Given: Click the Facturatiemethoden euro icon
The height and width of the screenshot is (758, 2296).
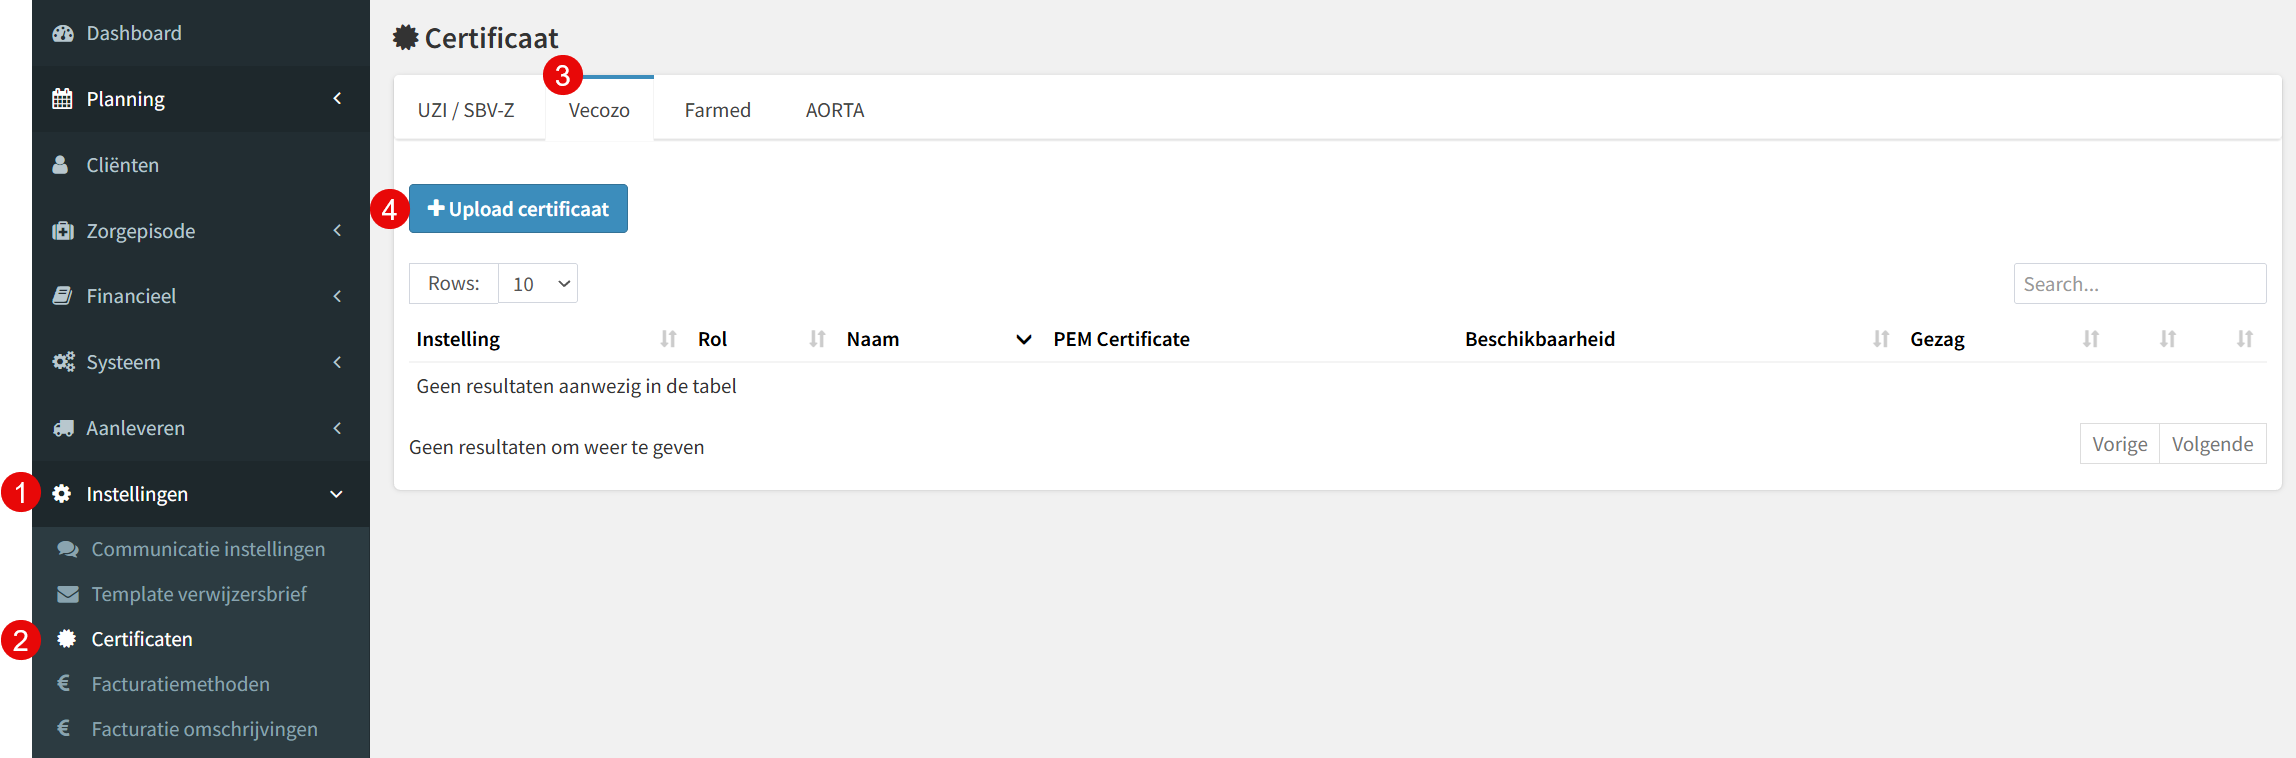Looking at the screenshot, I should coord(64,684).
